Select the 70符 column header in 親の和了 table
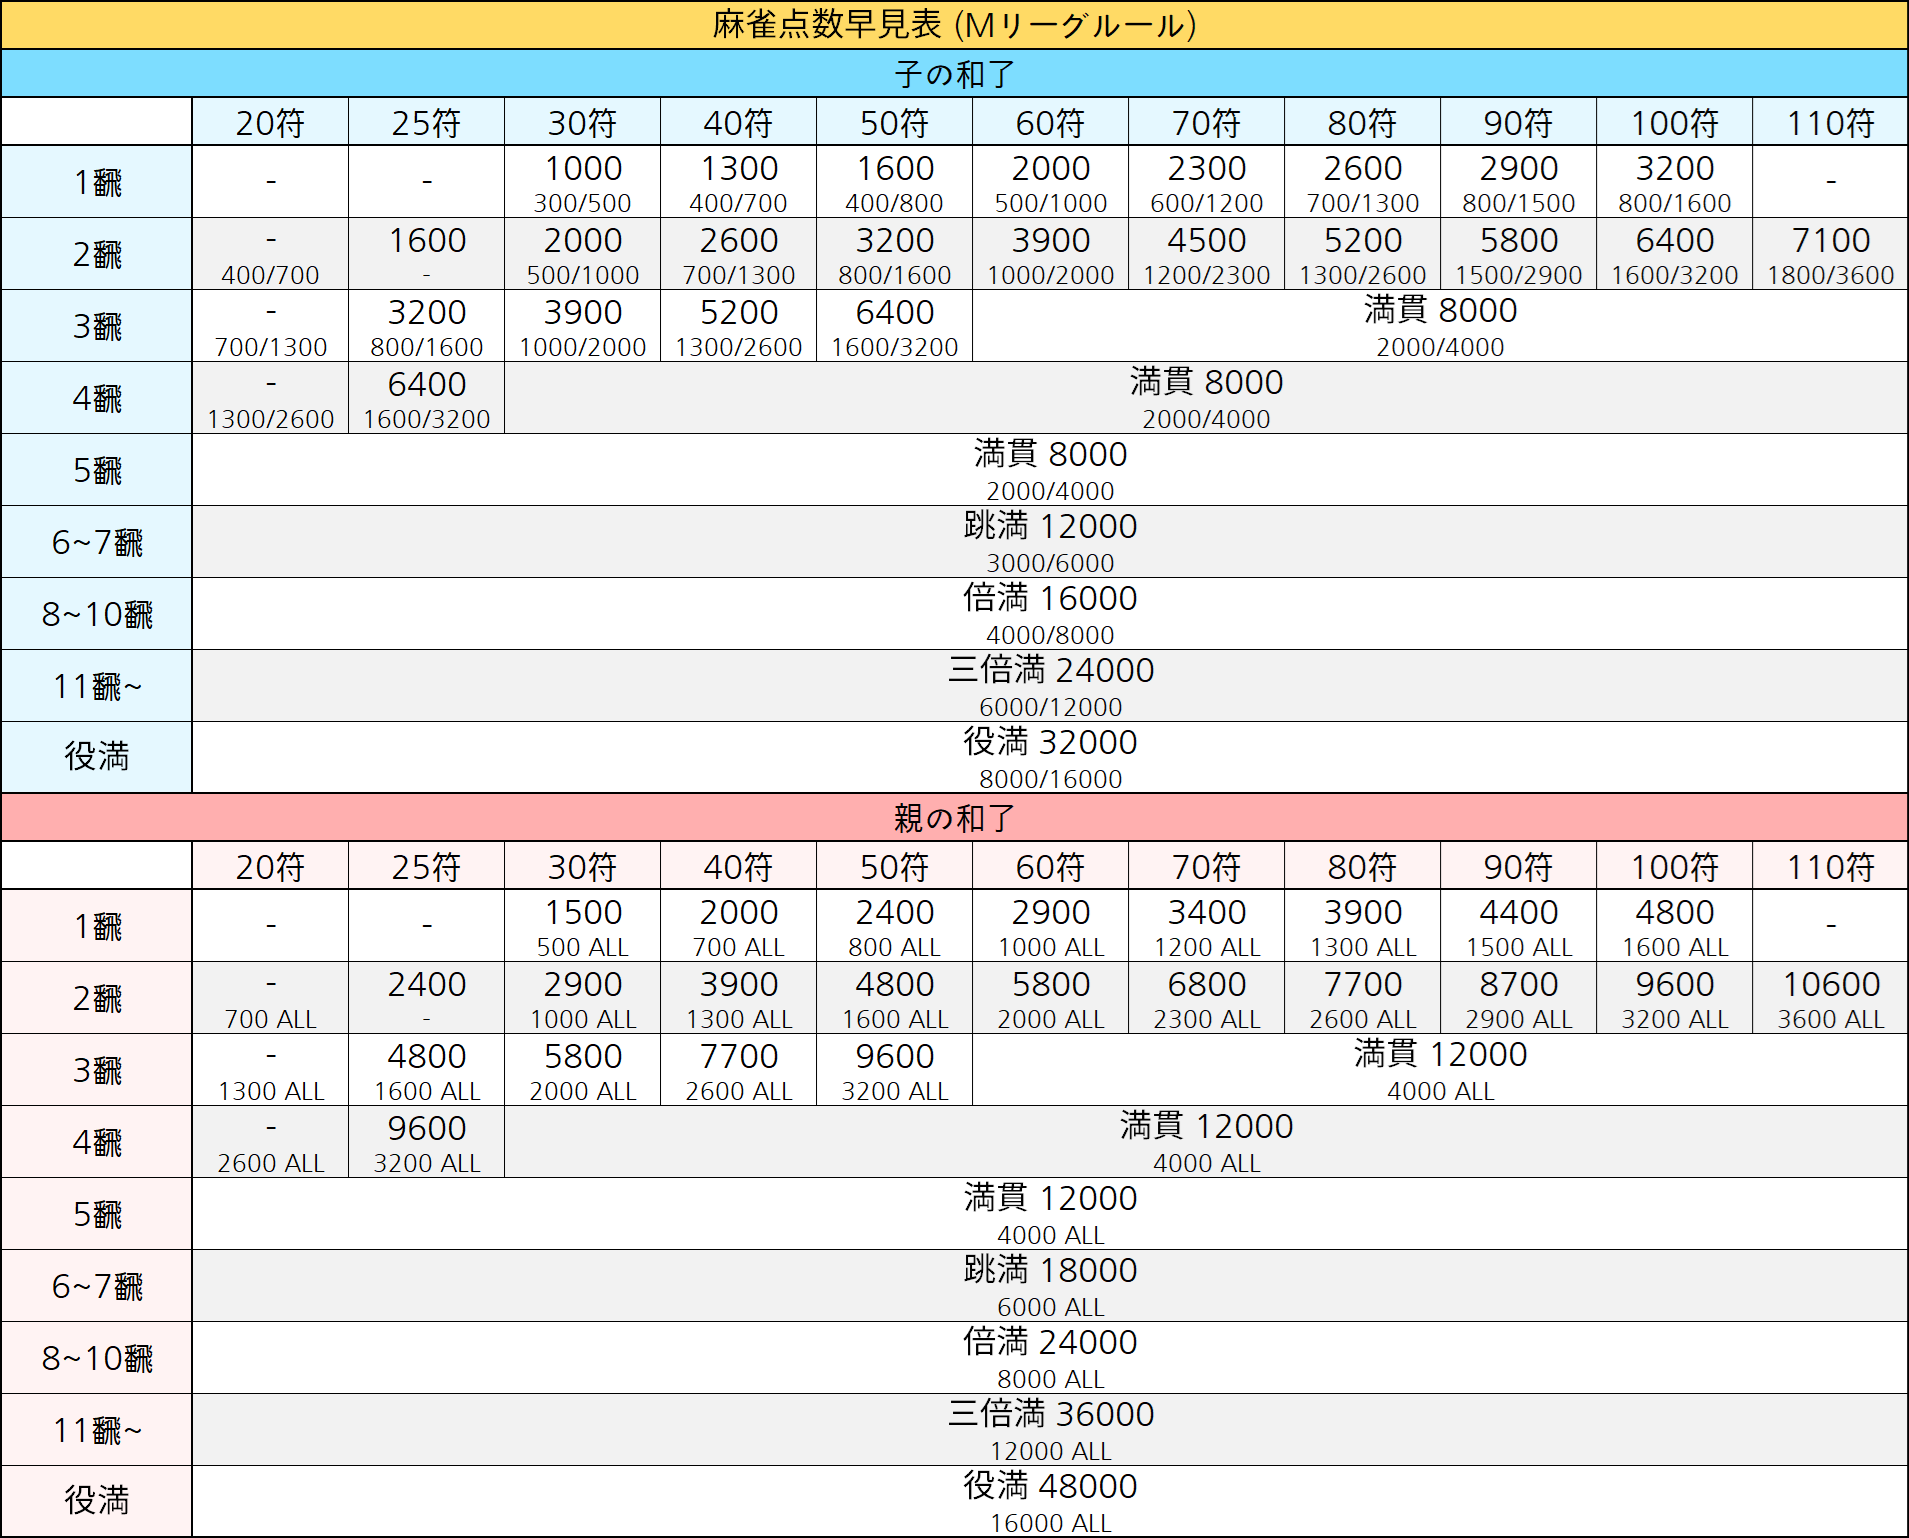This screenshot has height=1538, width=1909. pos(1206,866)
